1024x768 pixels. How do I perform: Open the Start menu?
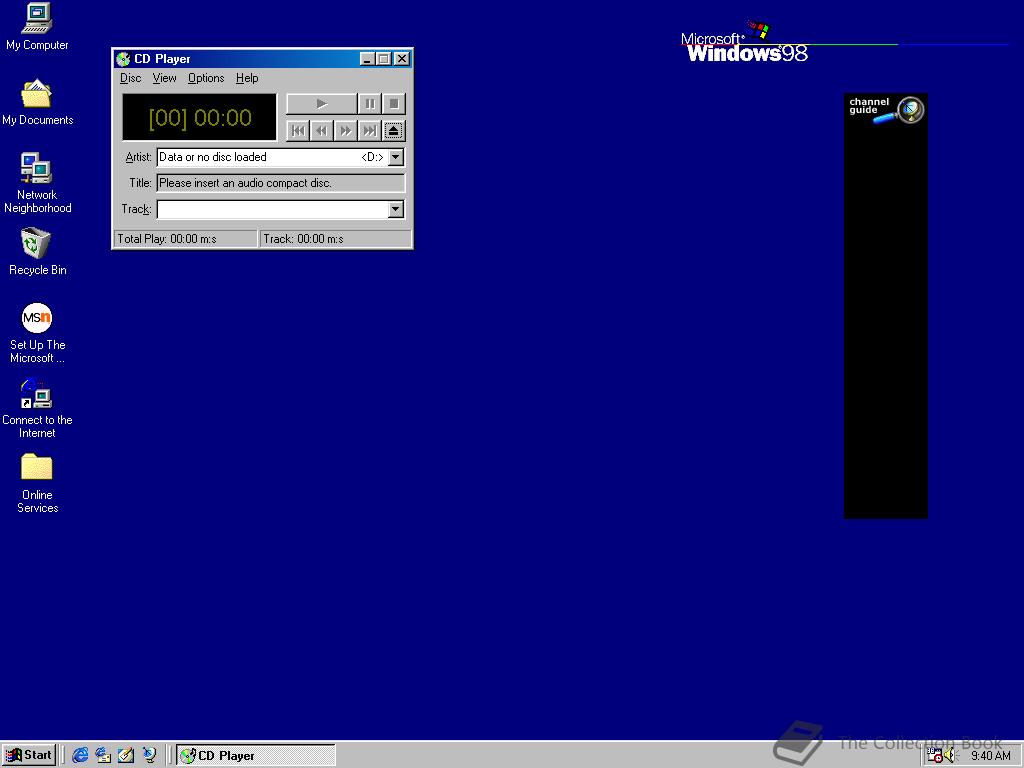pyautogui.click(x=29, y=756)
